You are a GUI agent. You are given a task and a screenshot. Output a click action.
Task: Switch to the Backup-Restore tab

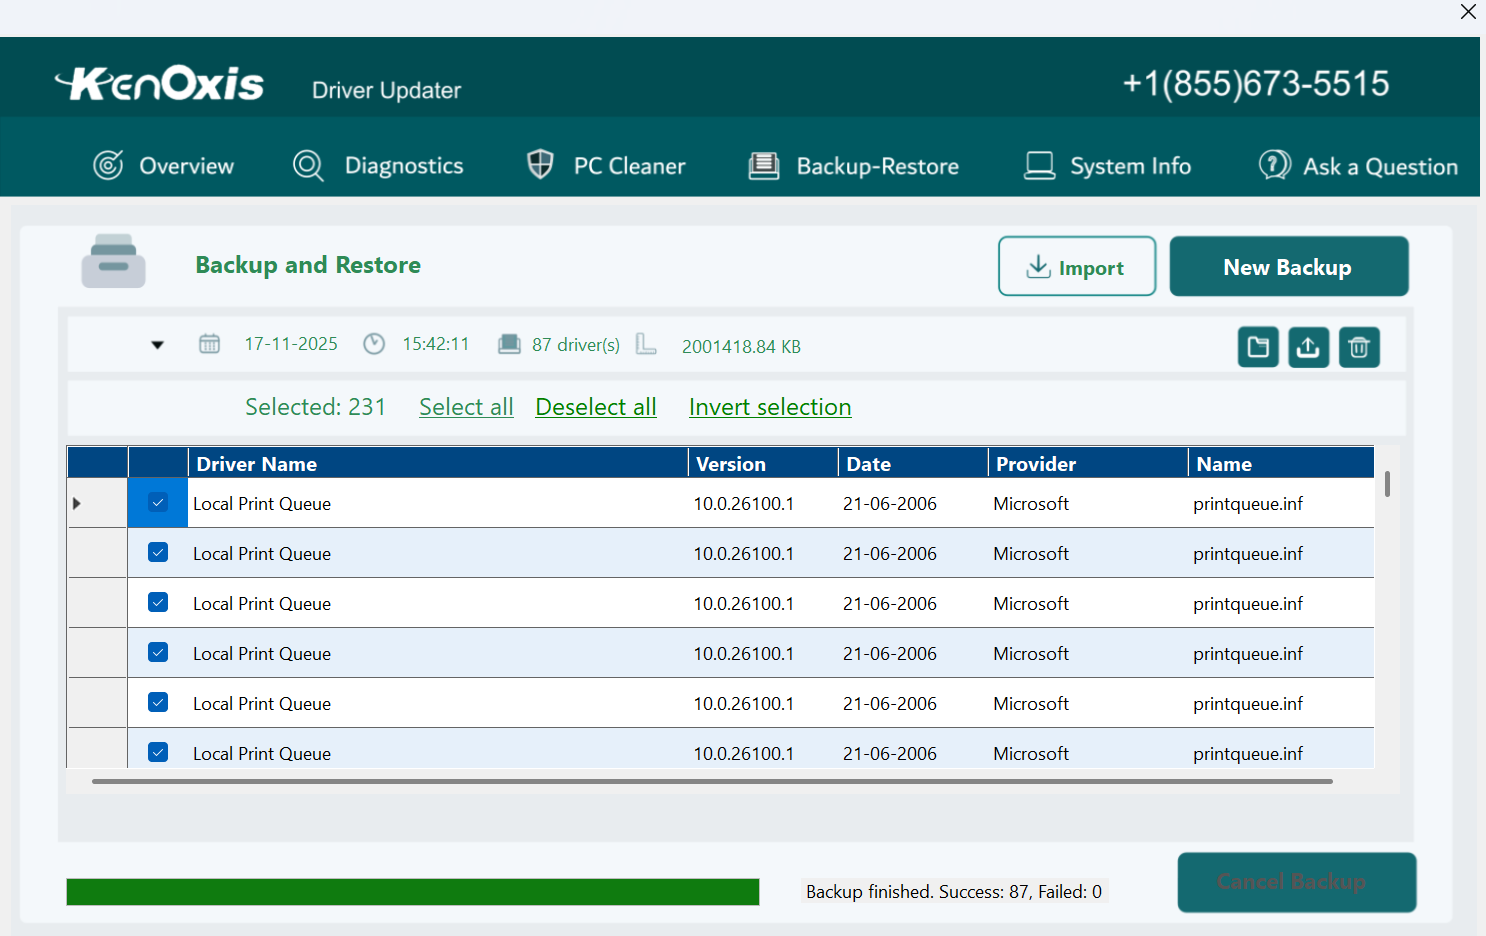(855, 165)
